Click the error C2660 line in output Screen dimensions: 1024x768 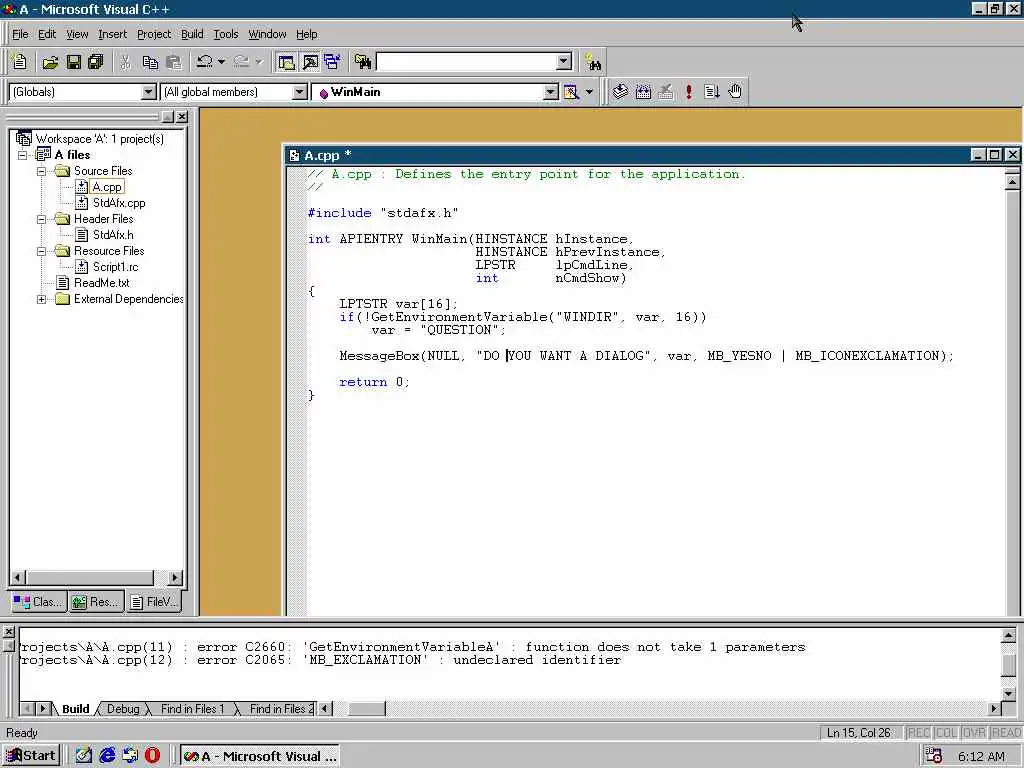pyautogui.click(x=413, y=647)
